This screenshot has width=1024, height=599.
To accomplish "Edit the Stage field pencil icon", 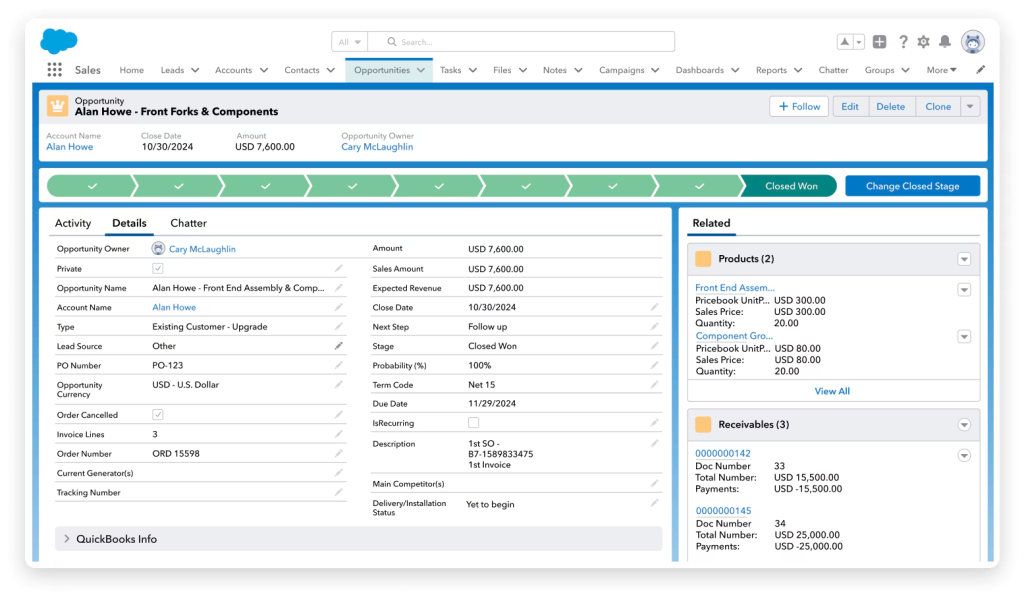I will click(x=654, y=346).
